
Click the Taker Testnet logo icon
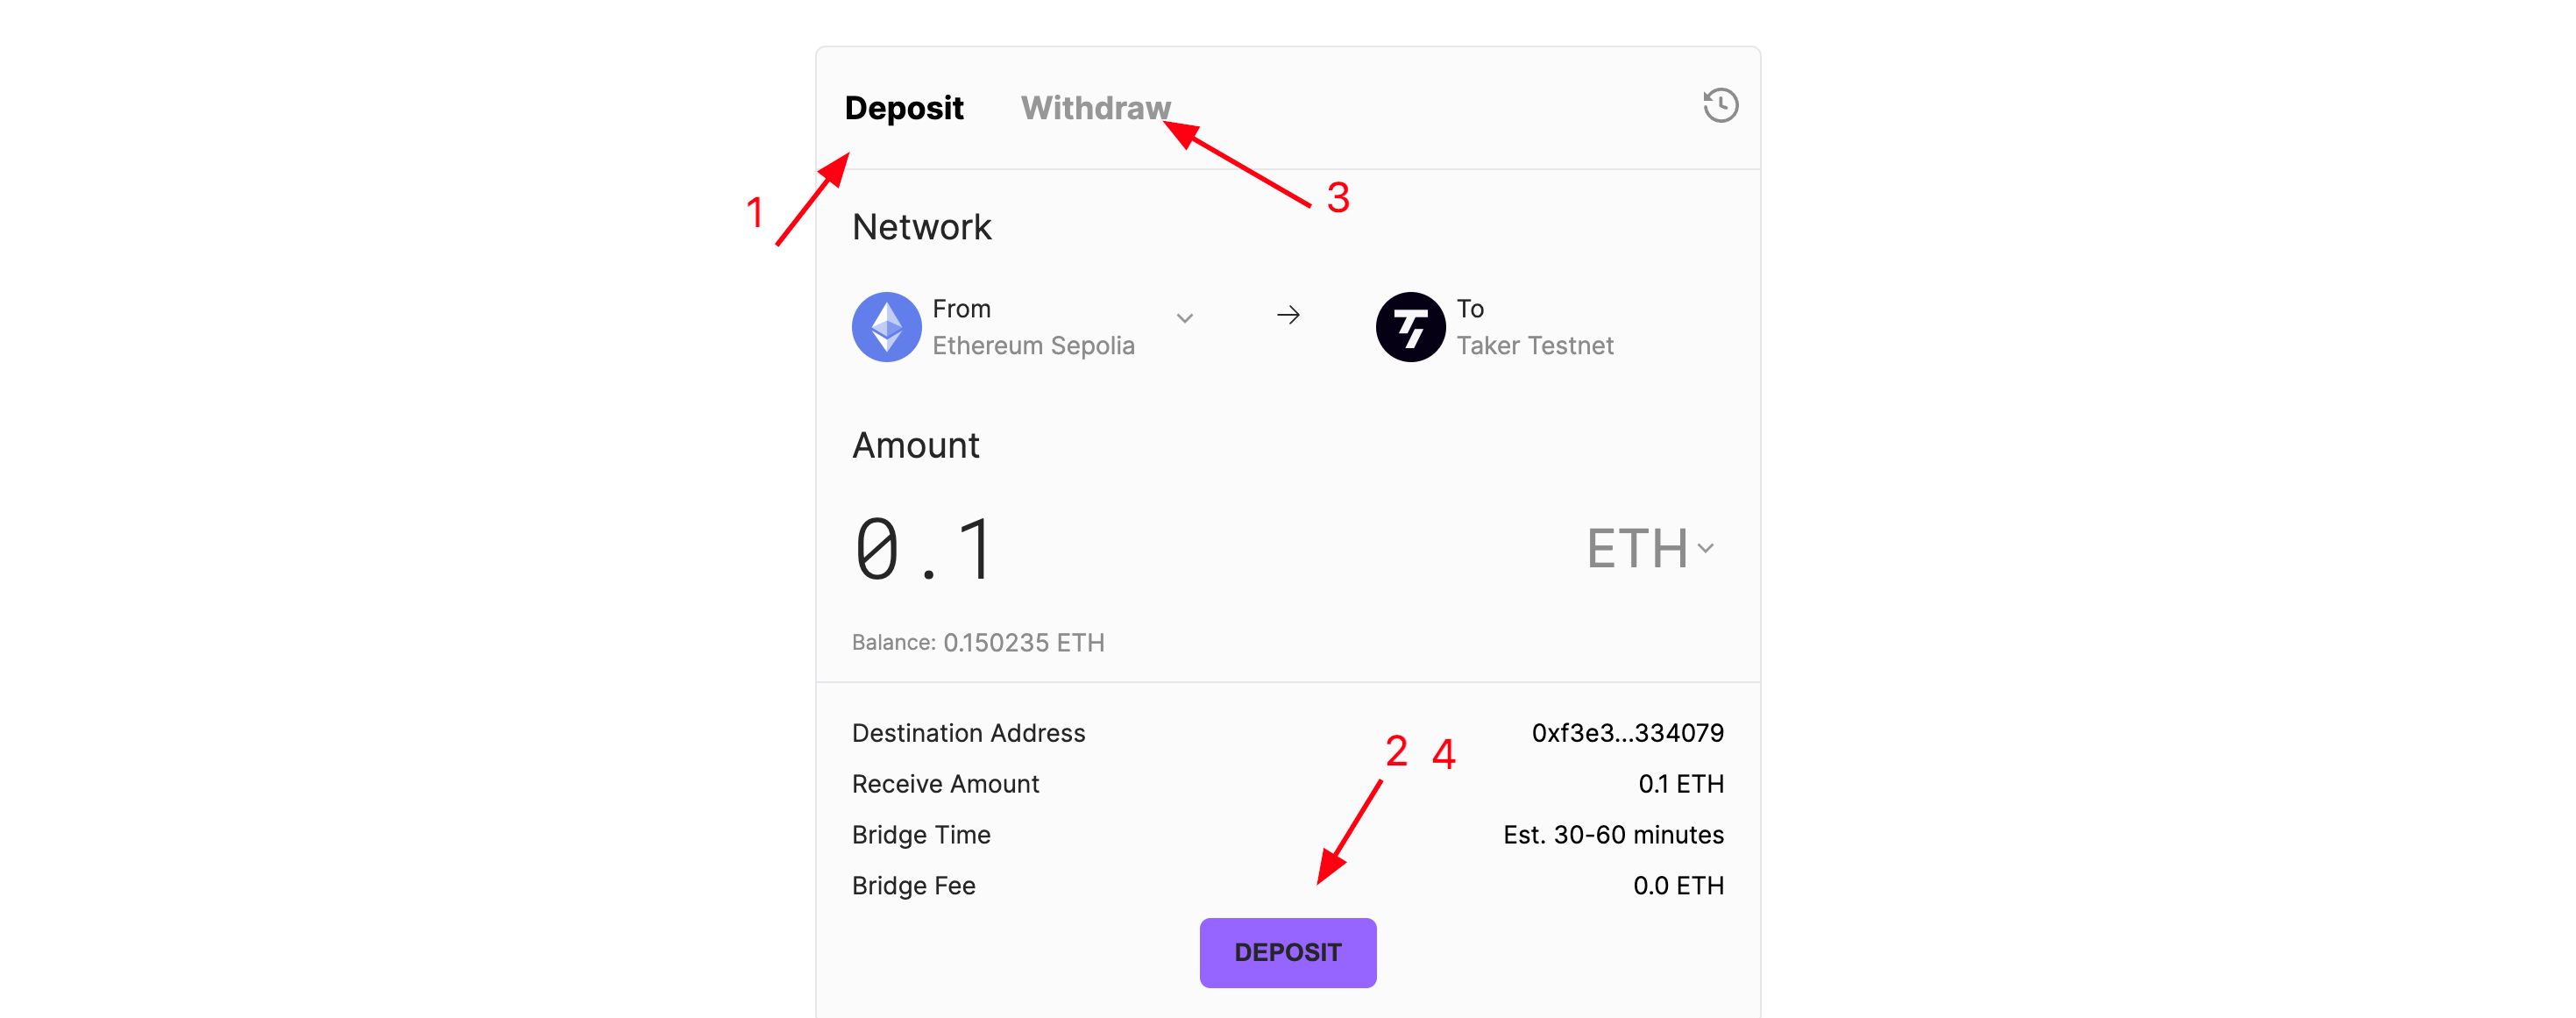[1410, 327]
